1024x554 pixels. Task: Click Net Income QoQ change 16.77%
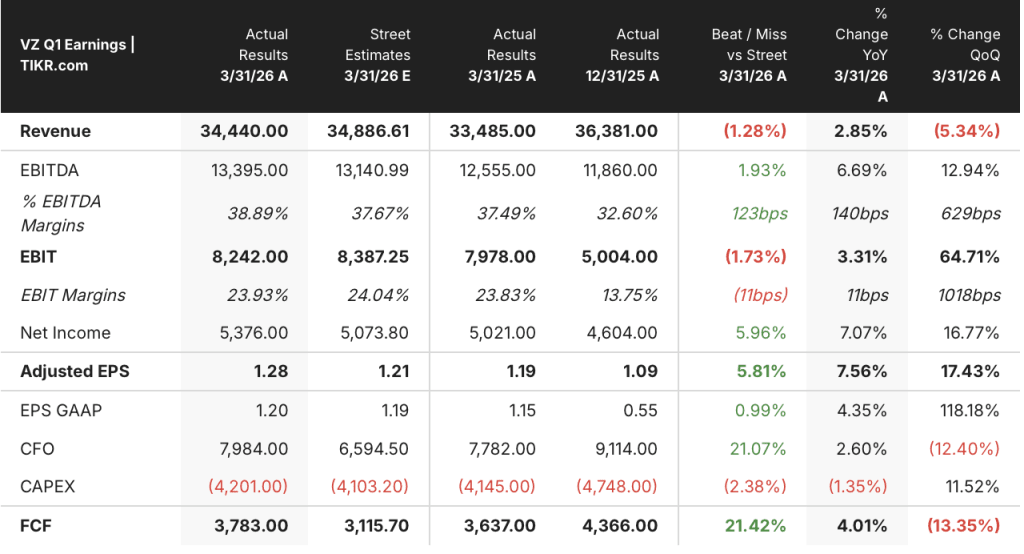[971, 333]
